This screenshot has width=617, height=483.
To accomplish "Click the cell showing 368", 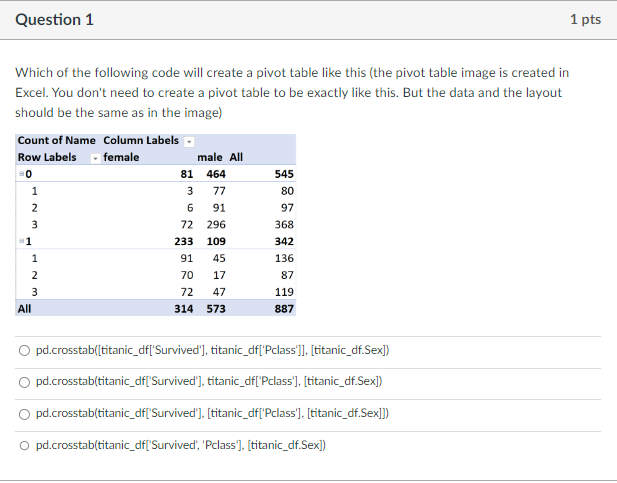I will pyautogui.click(x=284, y=224).
